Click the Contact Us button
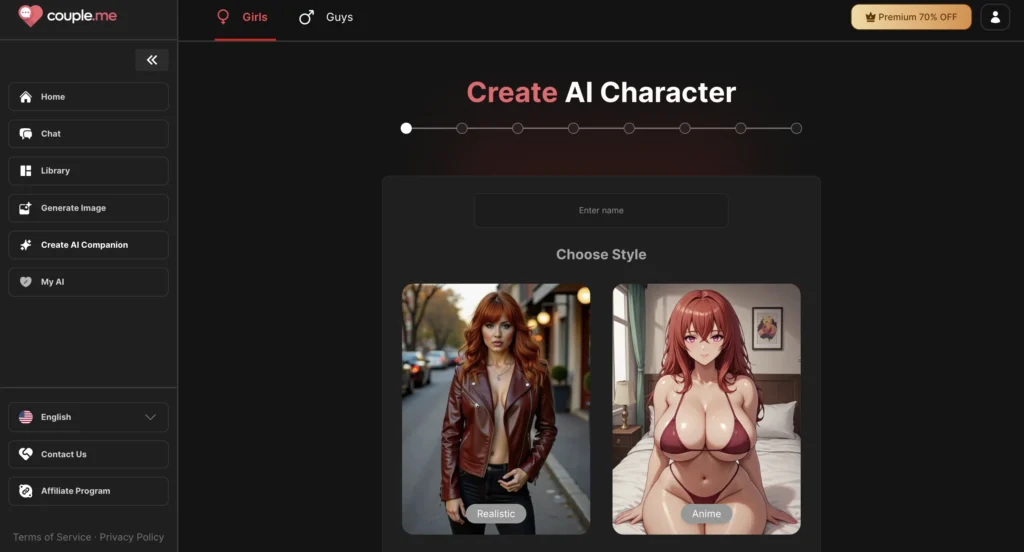 pyautogui.click(x=88, y=454)
